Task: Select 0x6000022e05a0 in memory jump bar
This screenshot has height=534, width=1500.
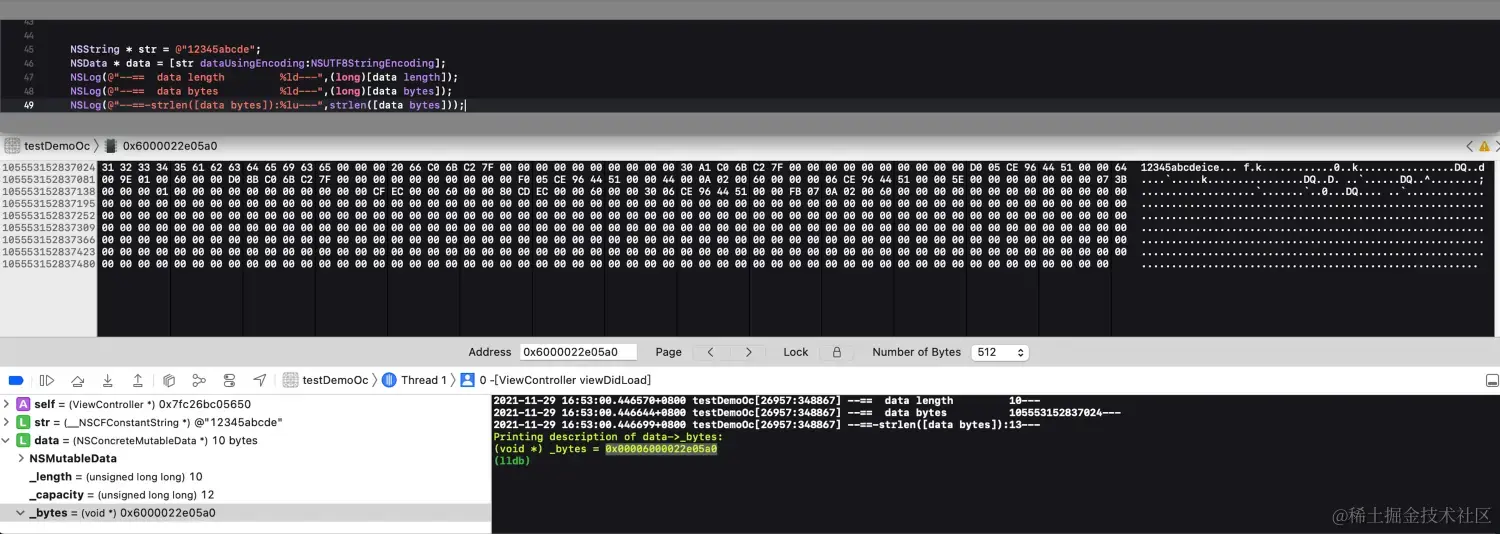Action: coord(170,146)
